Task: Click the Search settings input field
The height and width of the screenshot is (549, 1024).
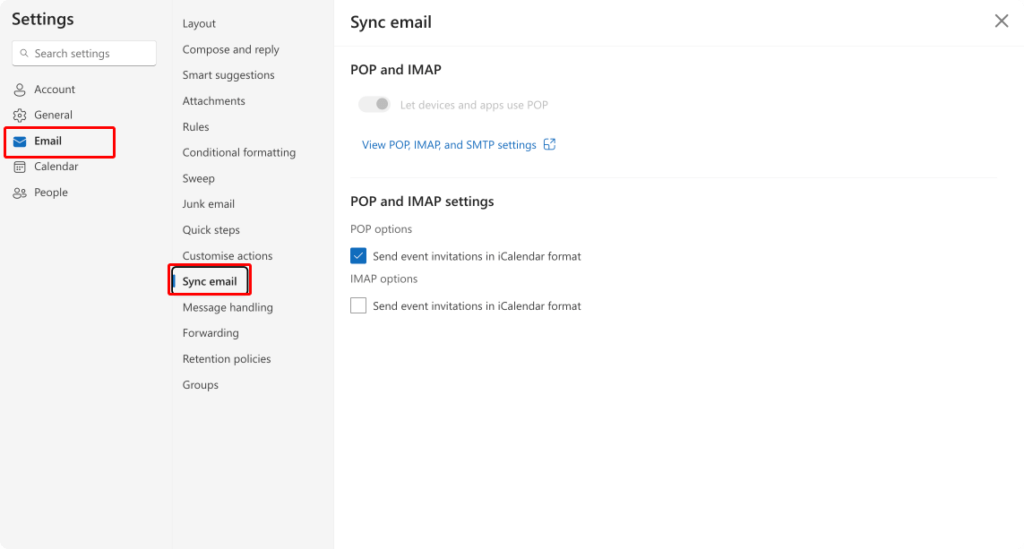Action: [84, 54]
